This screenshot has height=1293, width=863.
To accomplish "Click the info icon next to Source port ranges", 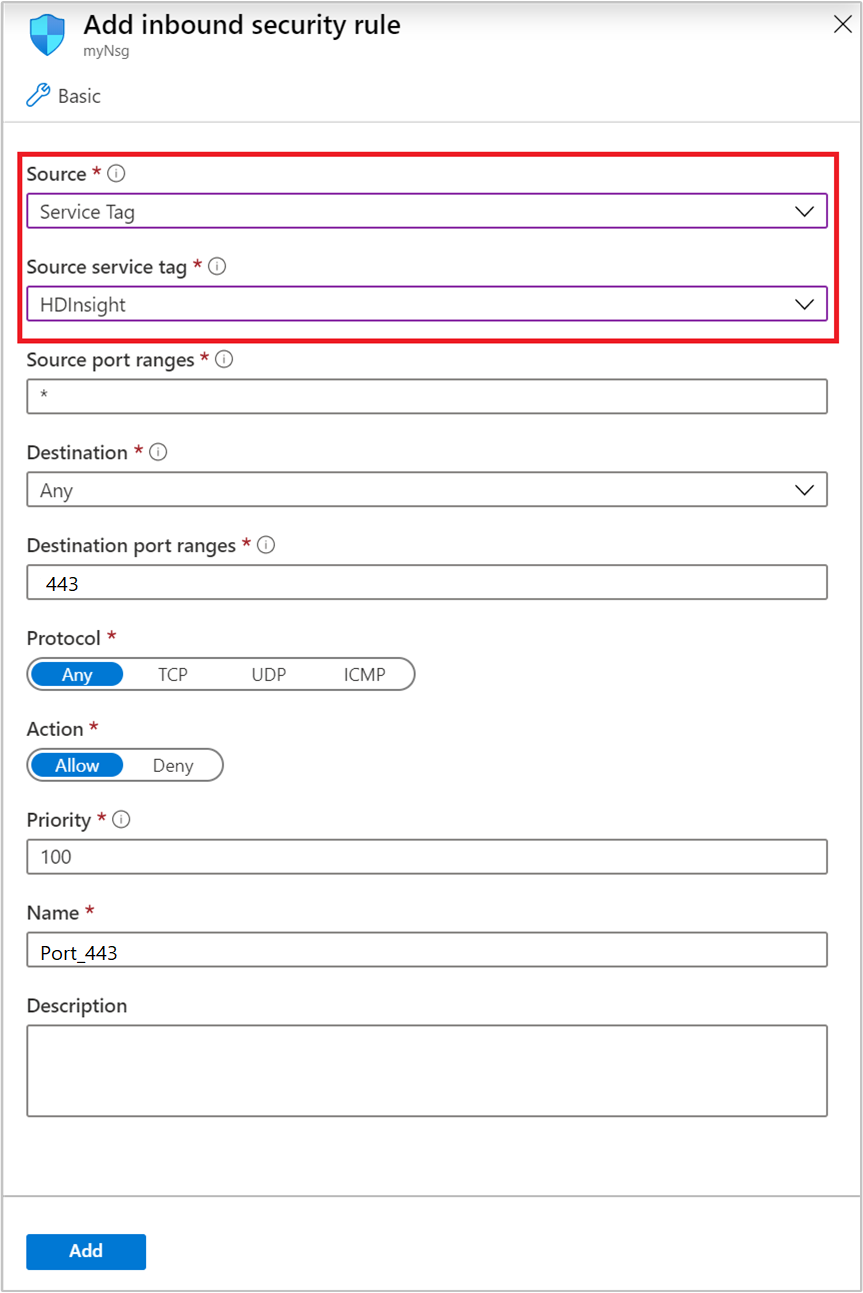I will (224, 358).
